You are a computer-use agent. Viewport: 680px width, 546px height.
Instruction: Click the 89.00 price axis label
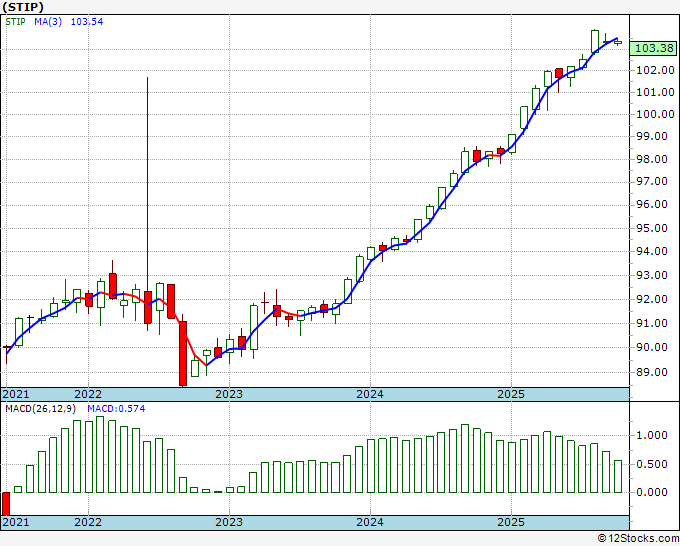(651, 372)
